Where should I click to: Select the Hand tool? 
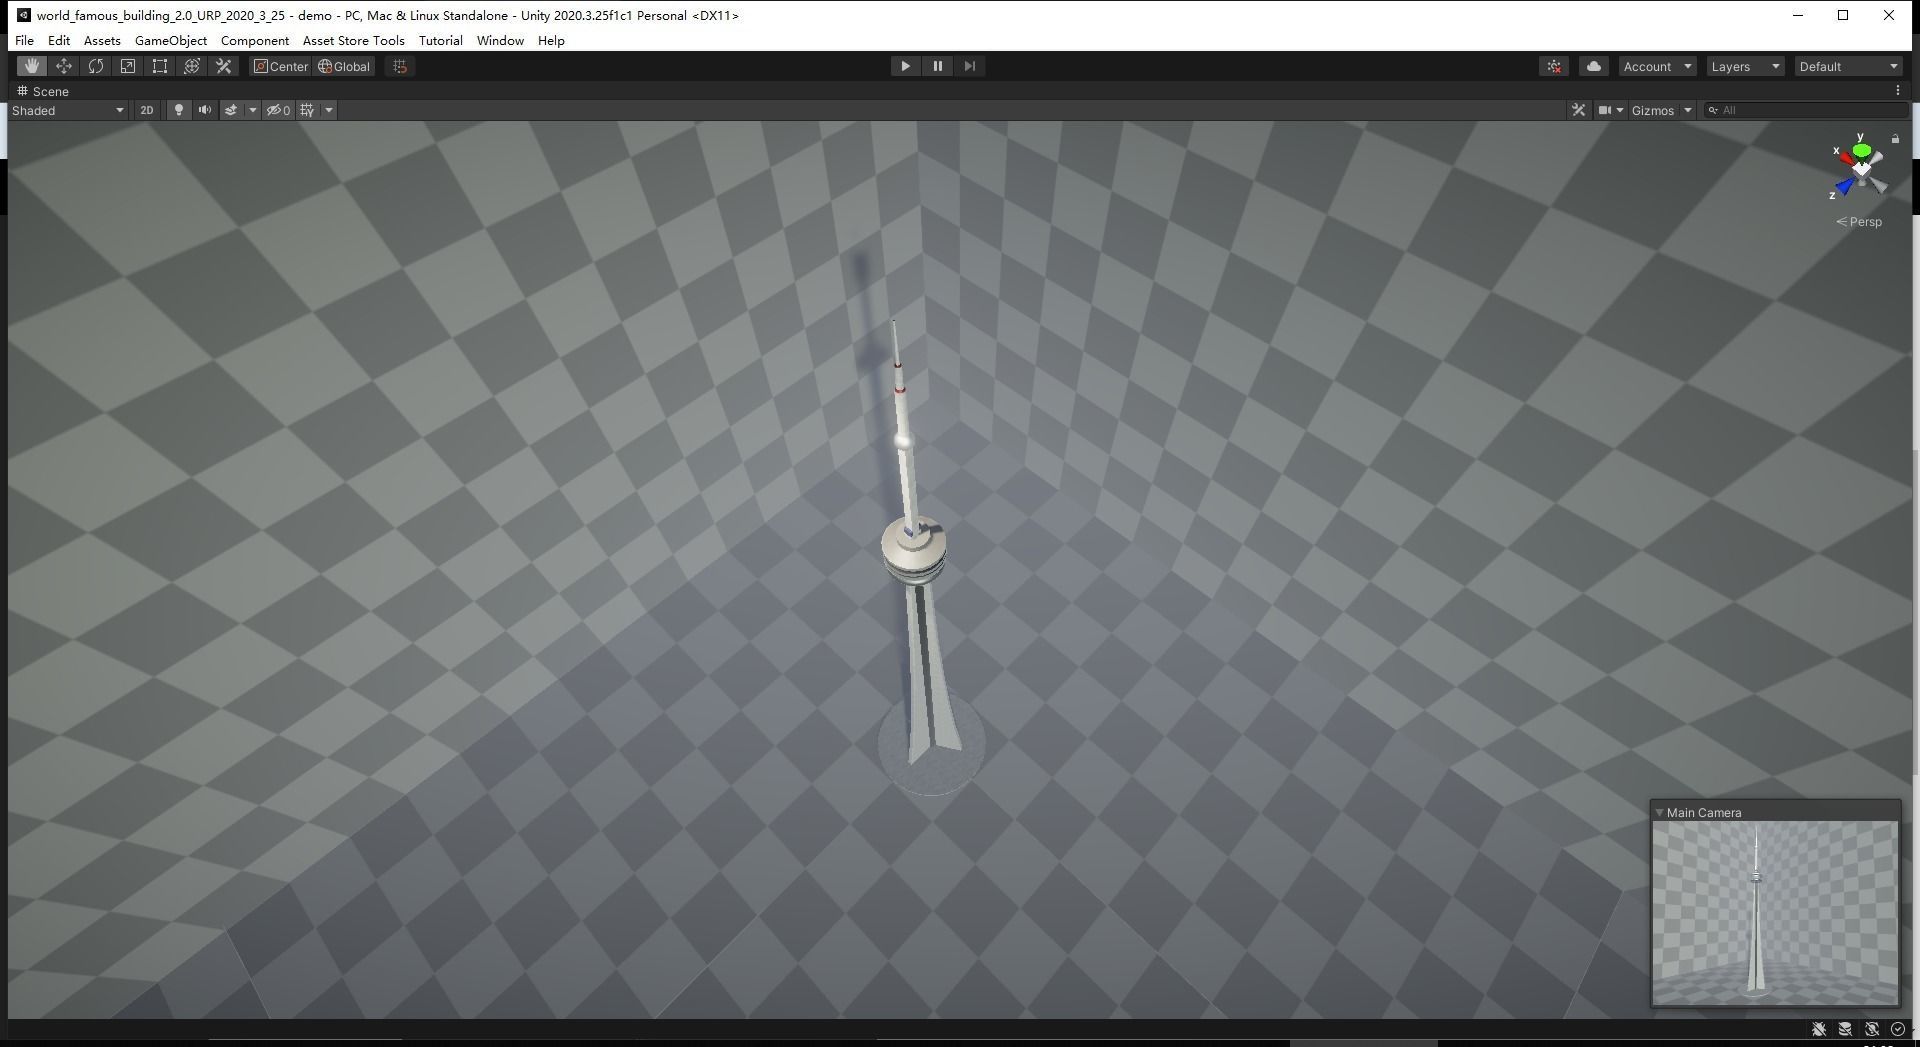coord(32,66)
